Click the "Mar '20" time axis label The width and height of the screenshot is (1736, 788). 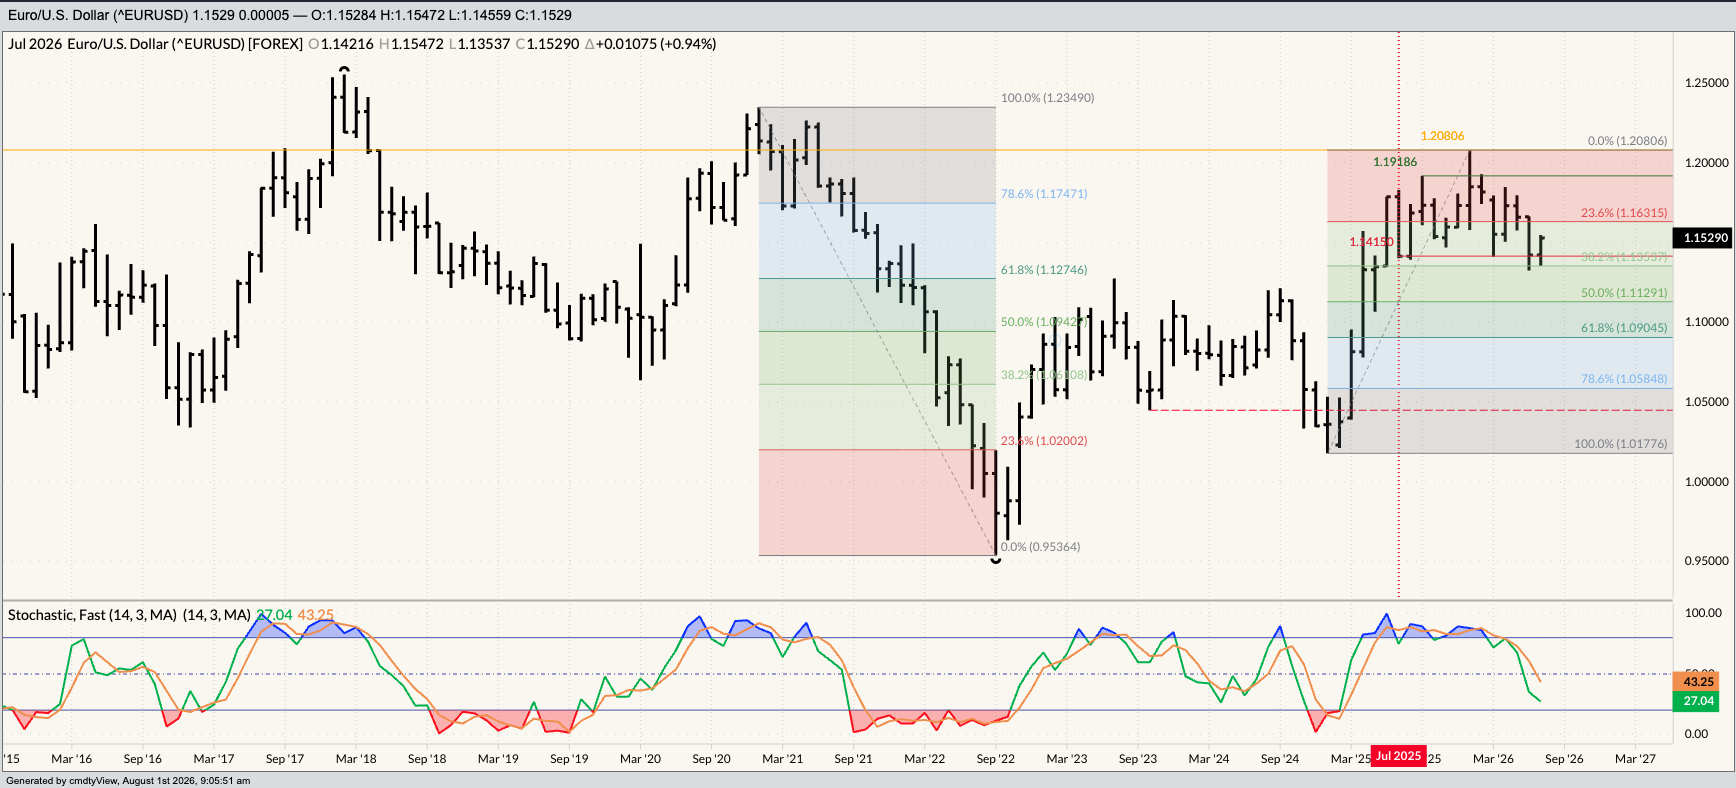[x=640, y=759]
